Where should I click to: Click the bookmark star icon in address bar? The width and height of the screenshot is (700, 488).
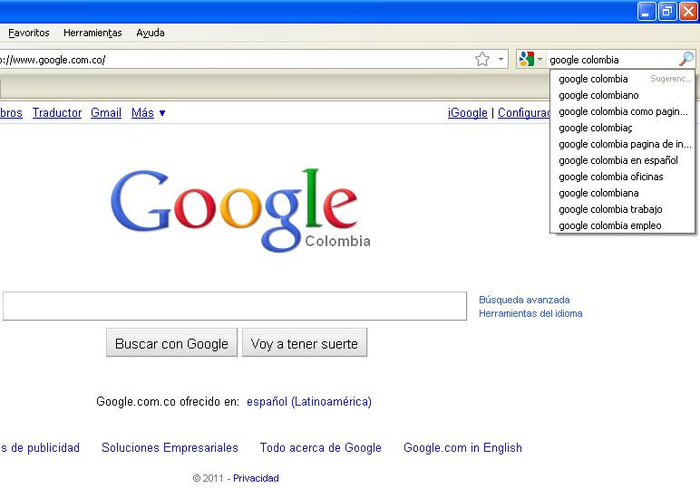point(482,59)
